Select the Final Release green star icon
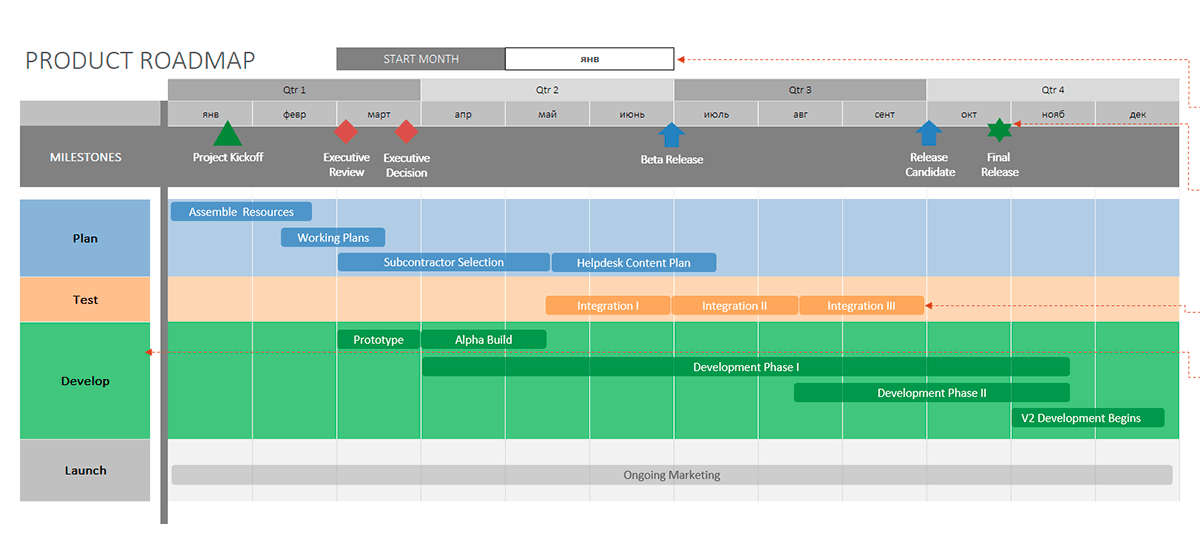Image resolution: width=1200 pixels, height=550 pixels. point(998,131)
